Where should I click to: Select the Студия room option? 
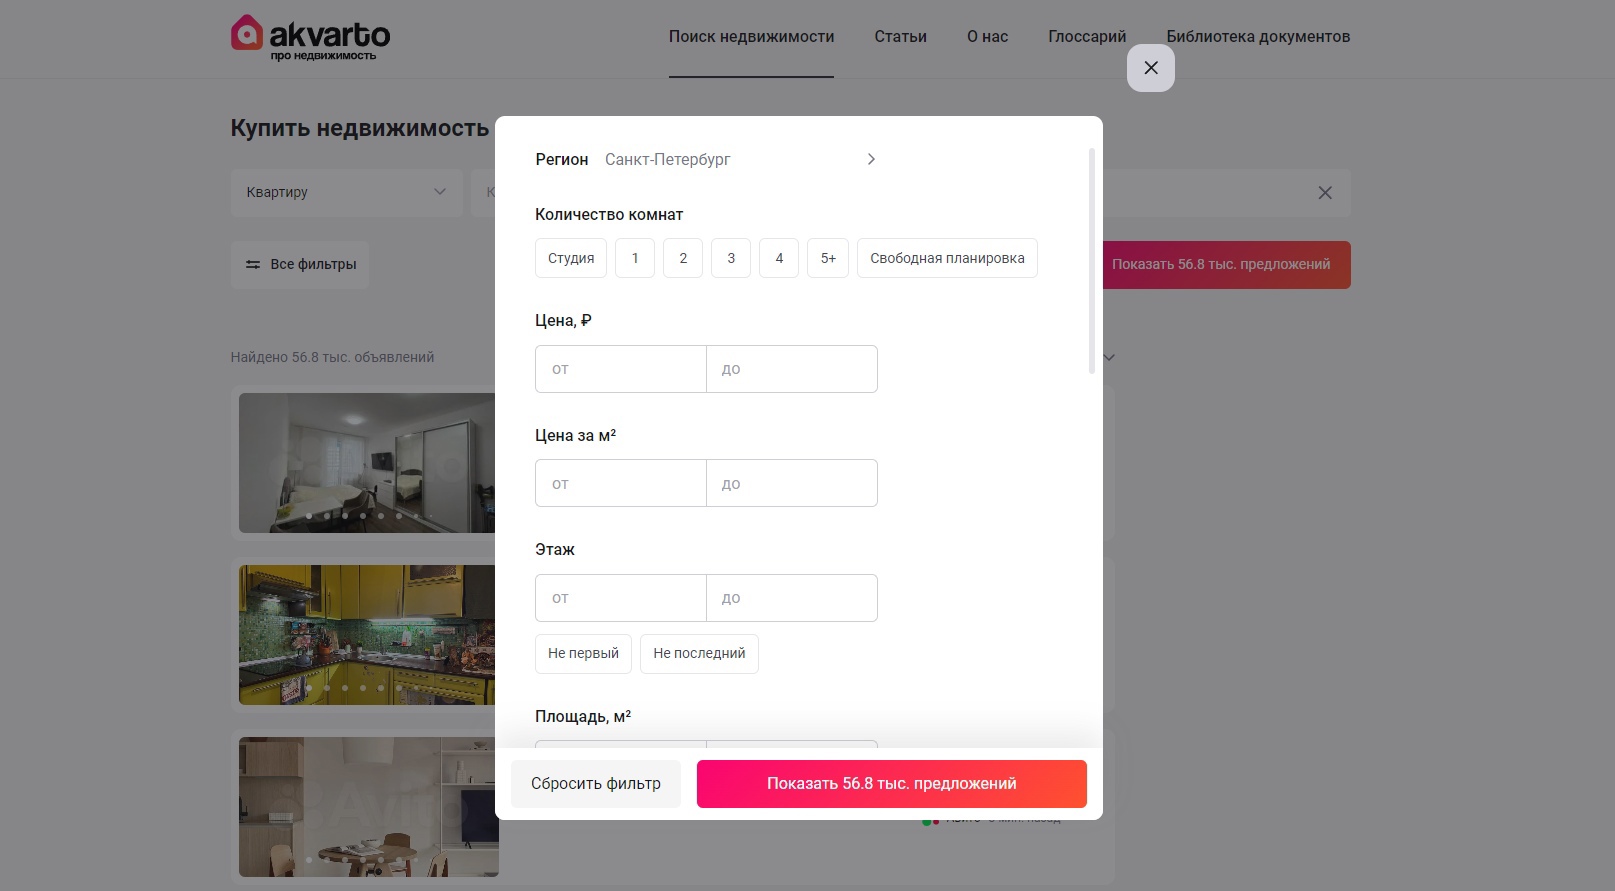pyautogui.click(x=571, y=258)
